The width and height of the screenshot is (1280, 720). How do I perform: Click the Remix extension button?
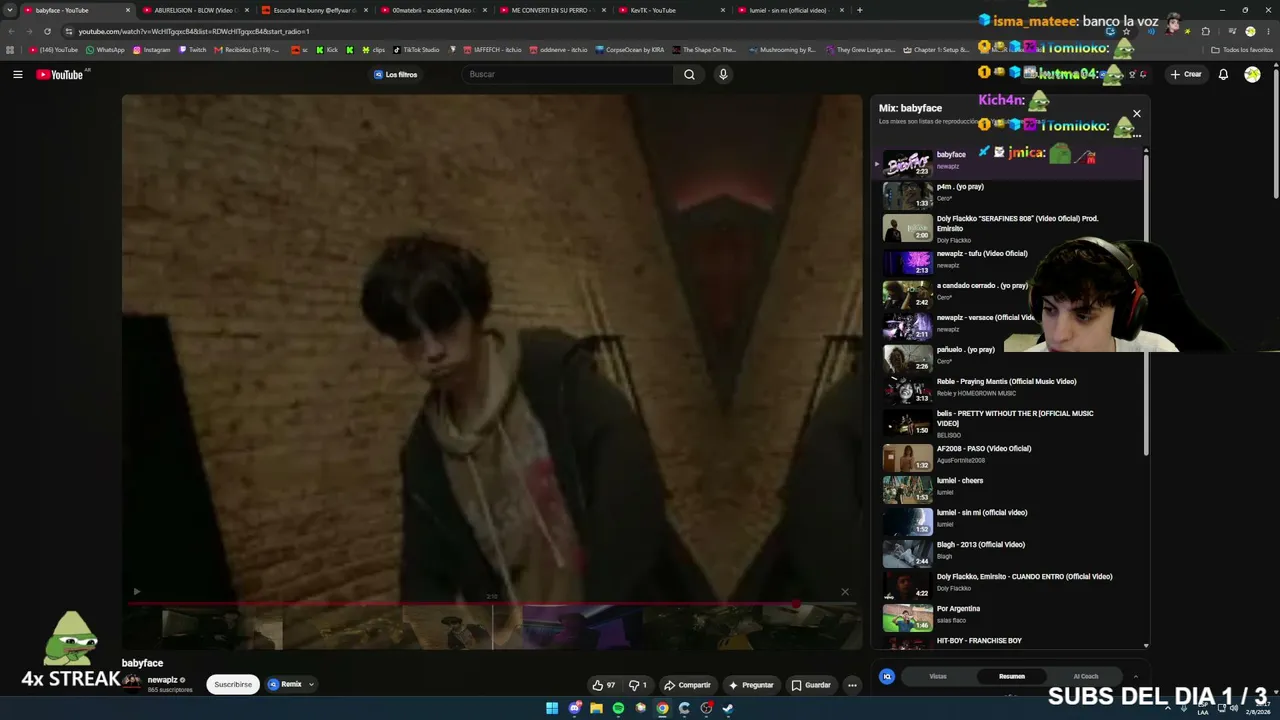[285, 684]
